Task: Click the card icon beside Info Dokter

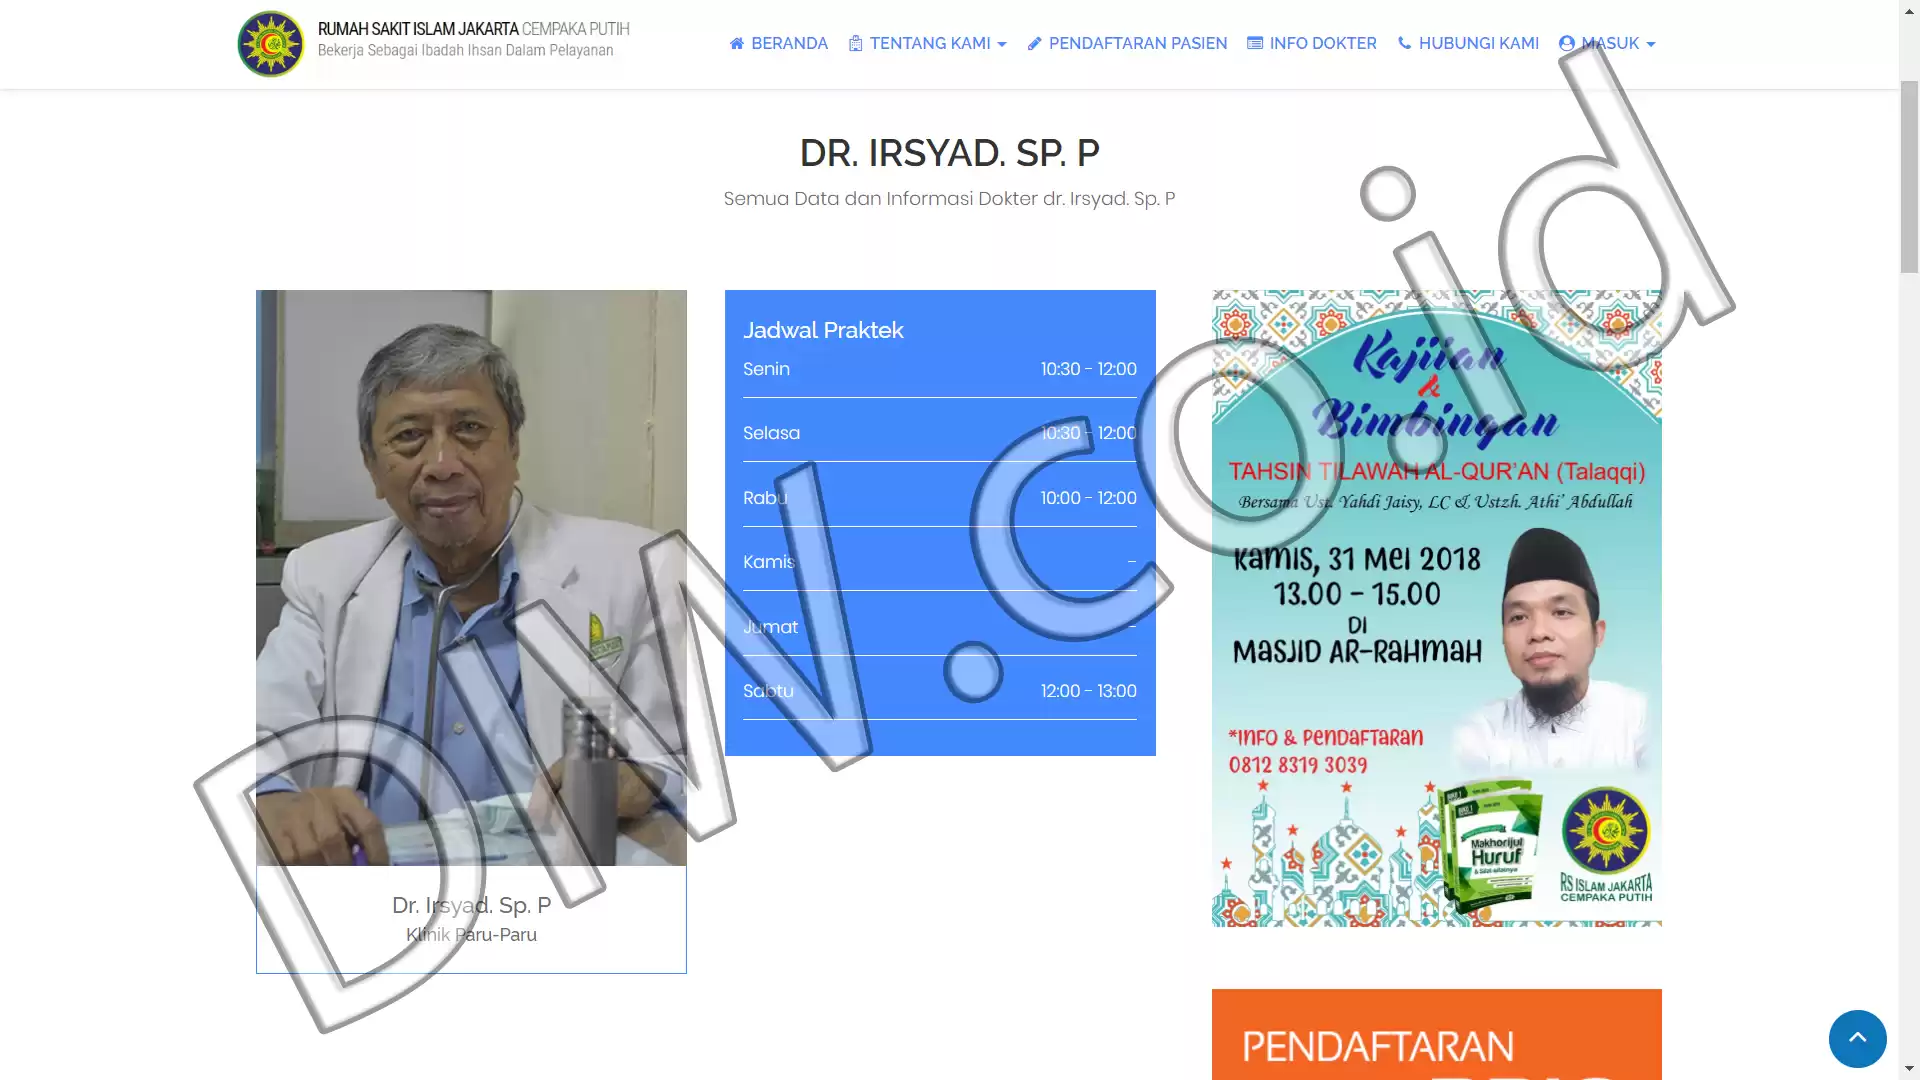Action: tap(1255, 44)
